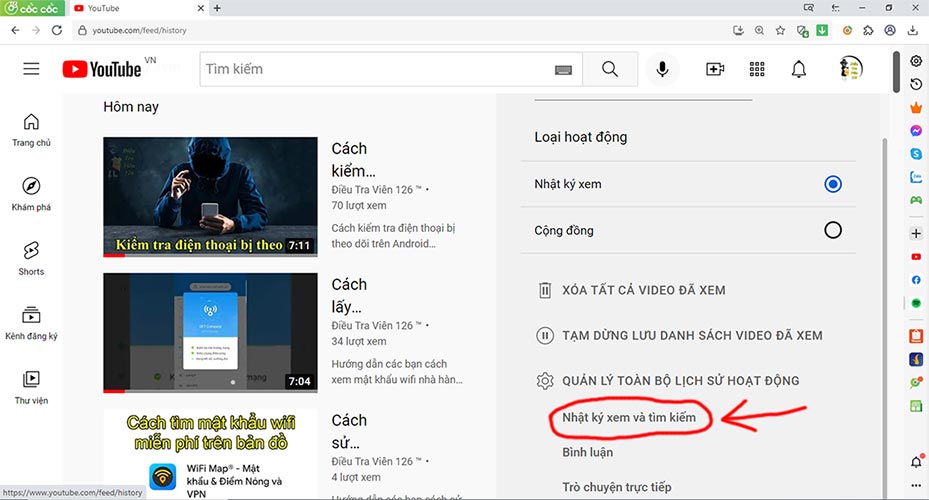Open the side panel more options dots
The height and width of the screenshot is (500, 929).
click(x=916, y=485)
